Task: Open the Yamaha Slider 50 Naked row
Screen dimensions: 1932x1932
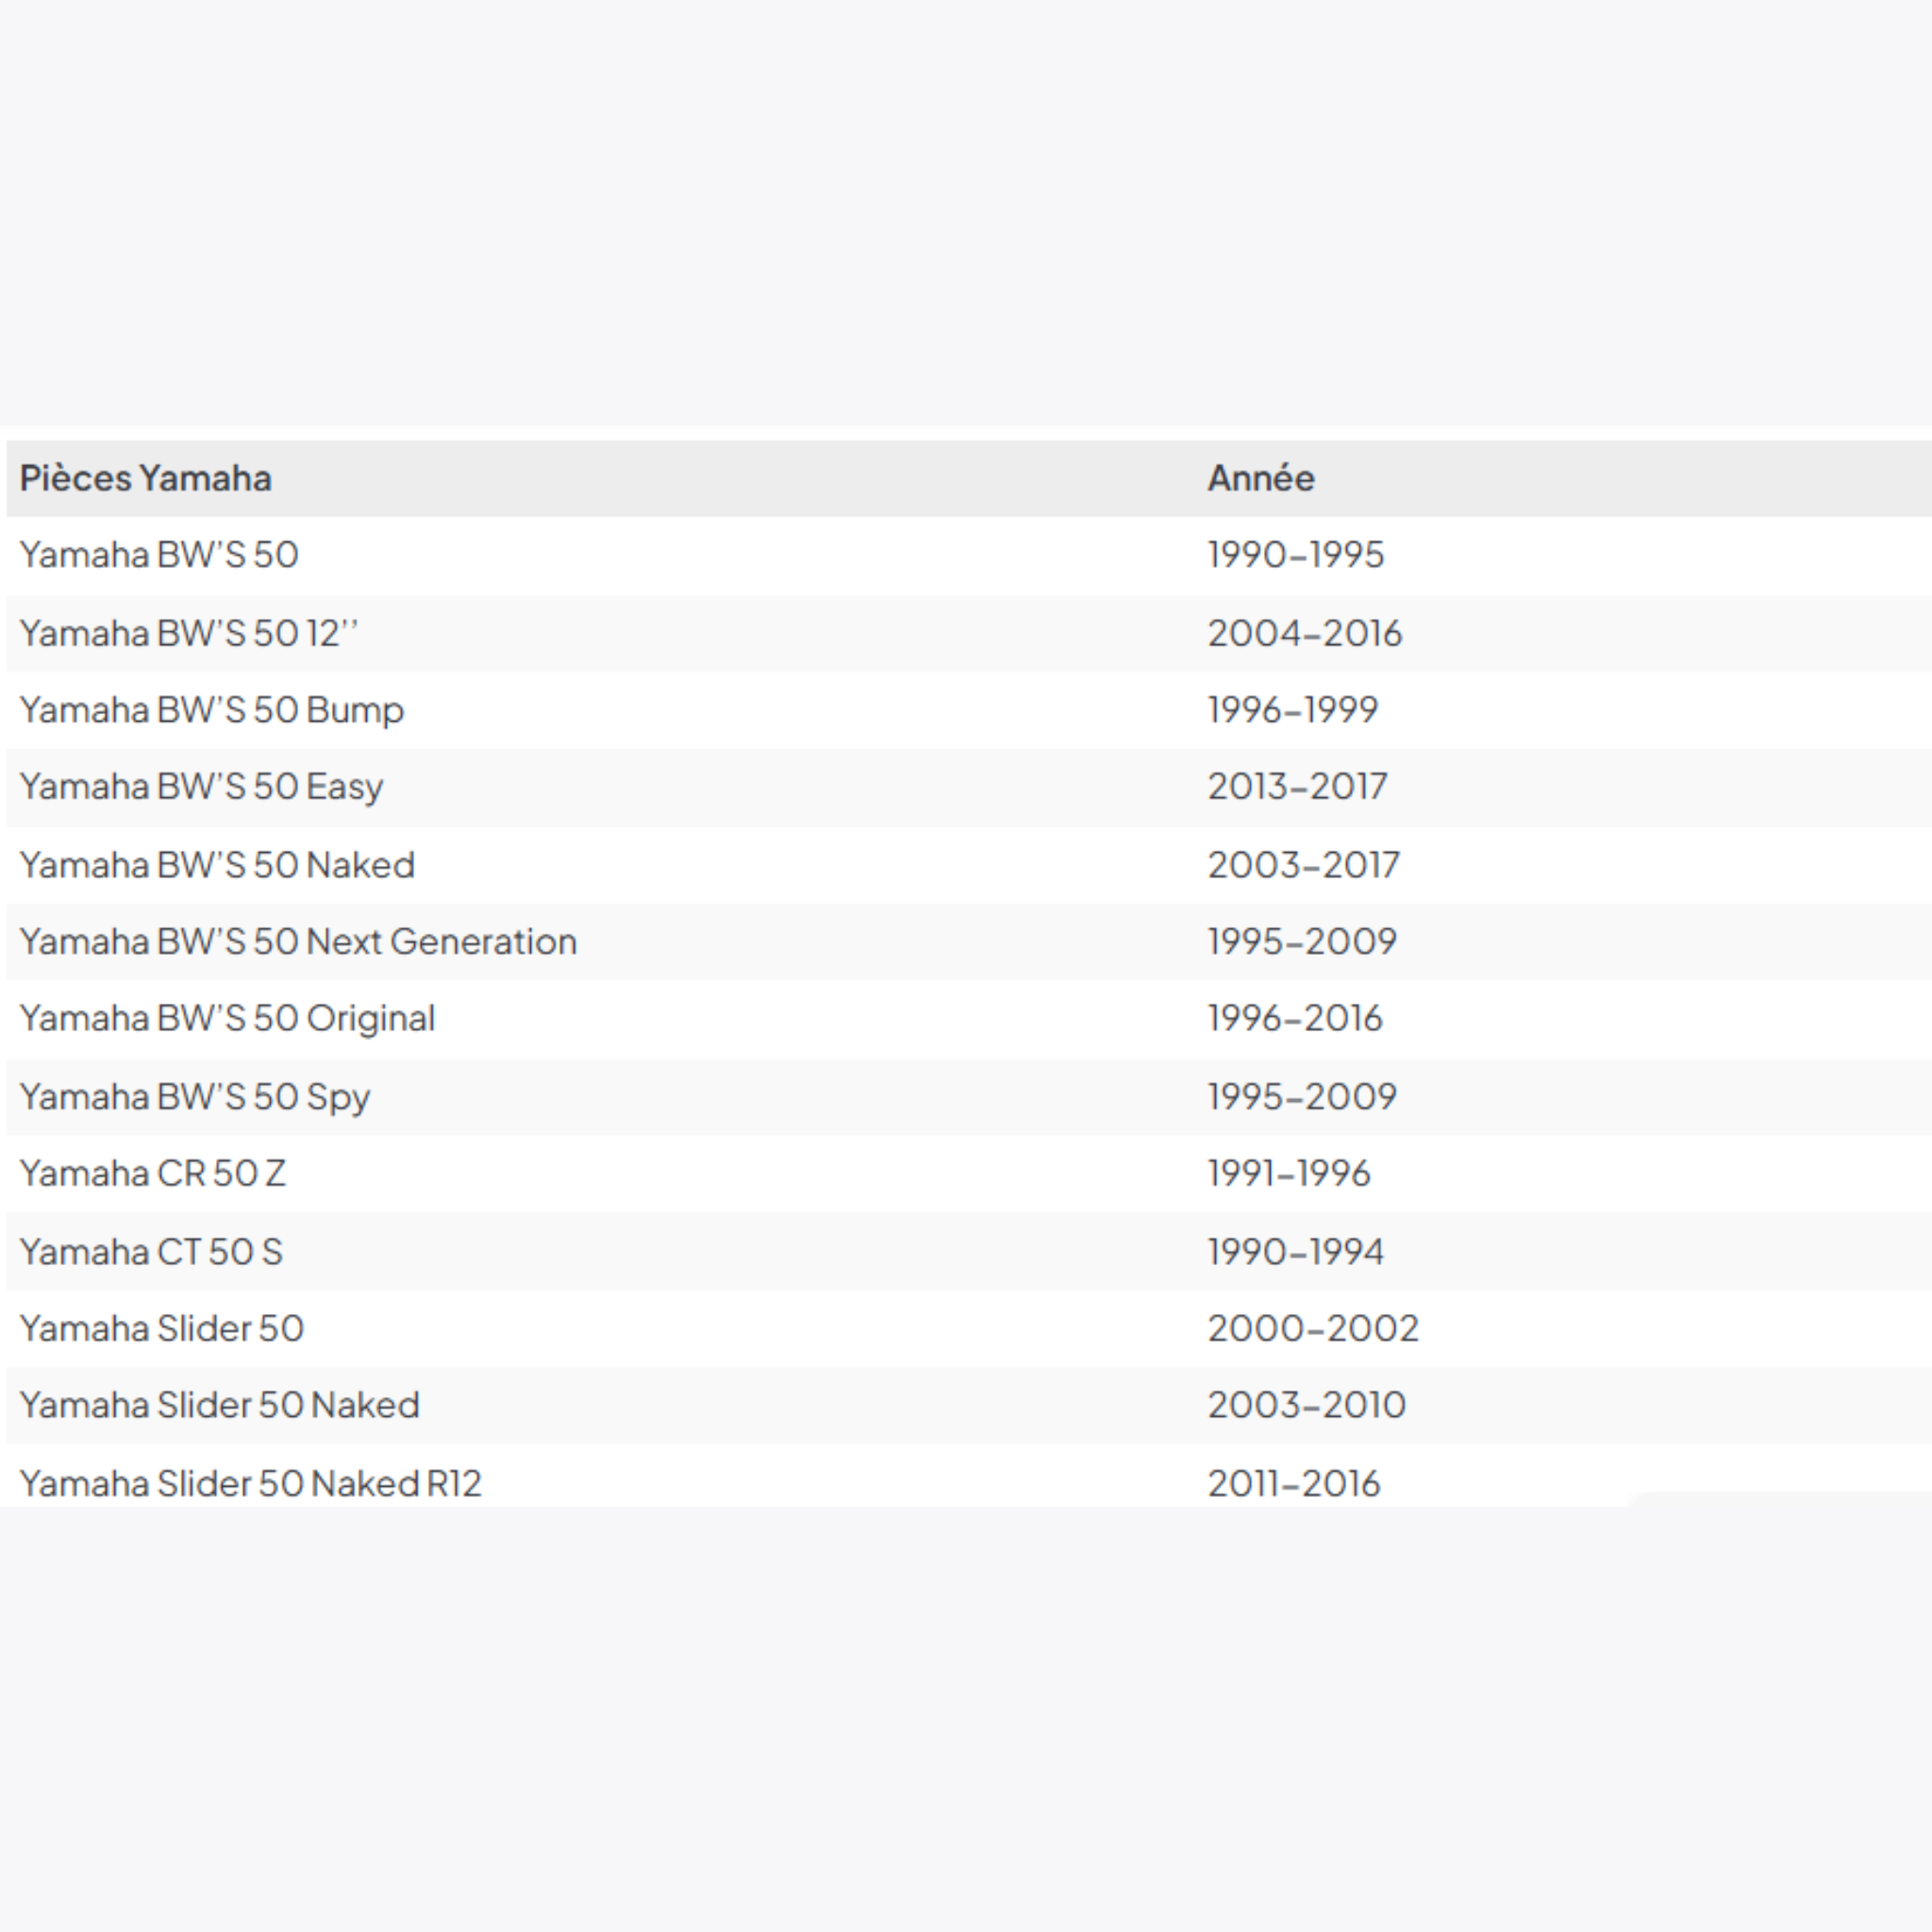Action: click(220, 1406)
